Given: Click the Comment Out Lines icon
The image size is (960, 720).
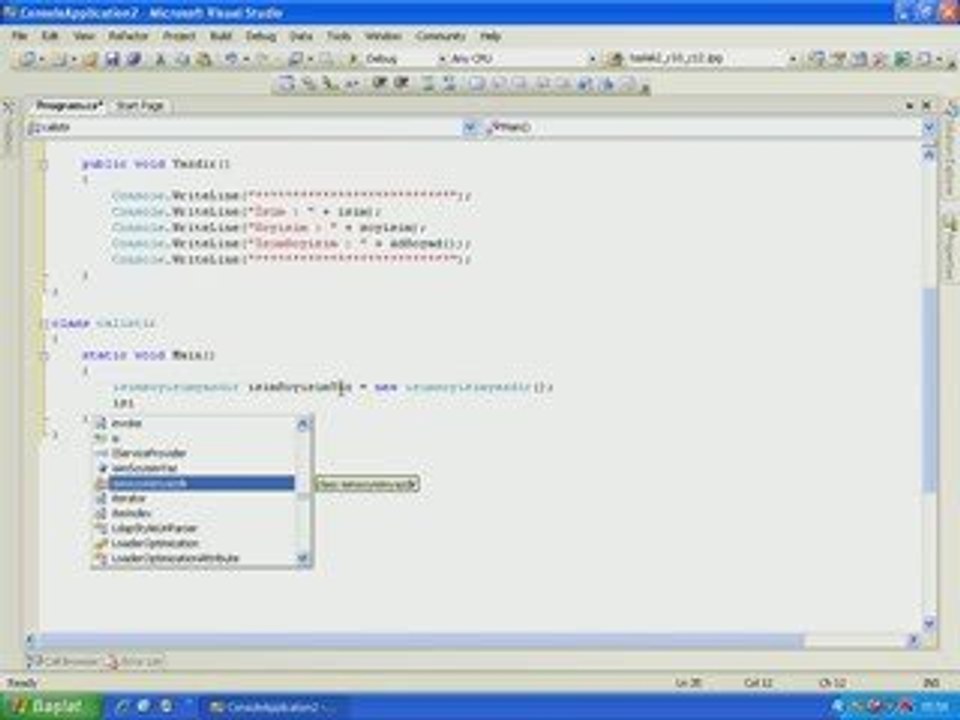Looking at the screenshot, I should [428, 83].
